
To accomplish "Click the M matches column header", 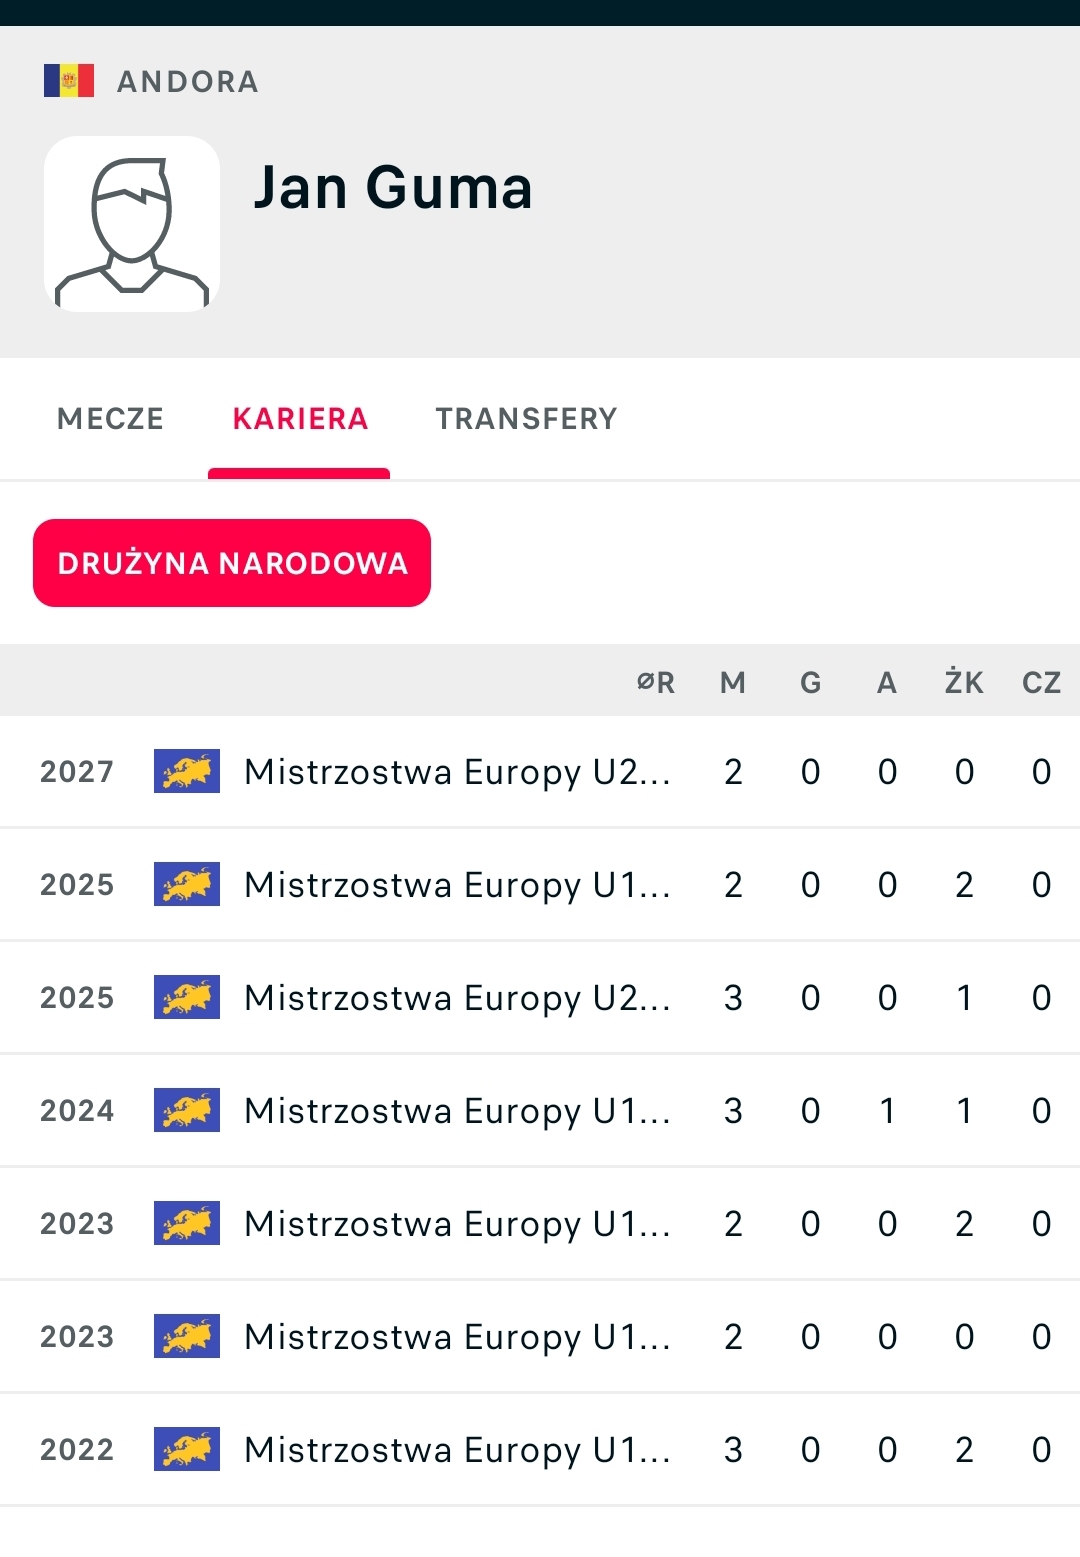I will click(733, 683).
